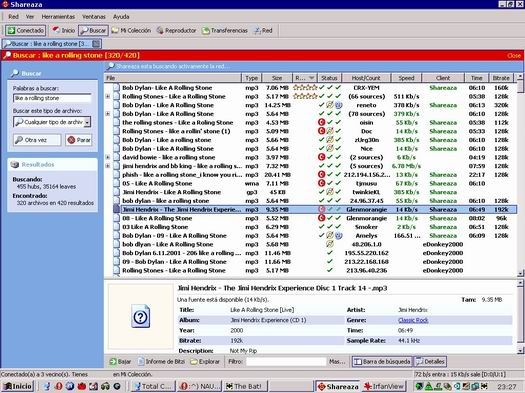Click file icon of '03 Like A Rolling Stone'
525x393 pixels.
116,227
